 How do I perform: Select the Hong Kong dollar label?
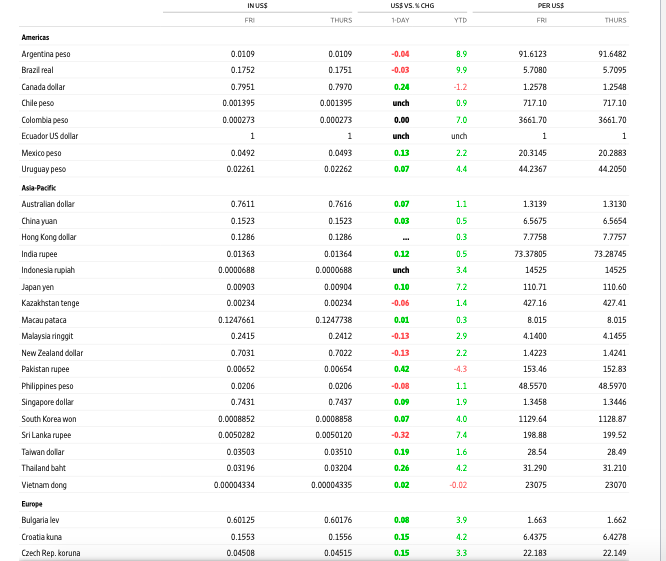click(x=49, y=237)
